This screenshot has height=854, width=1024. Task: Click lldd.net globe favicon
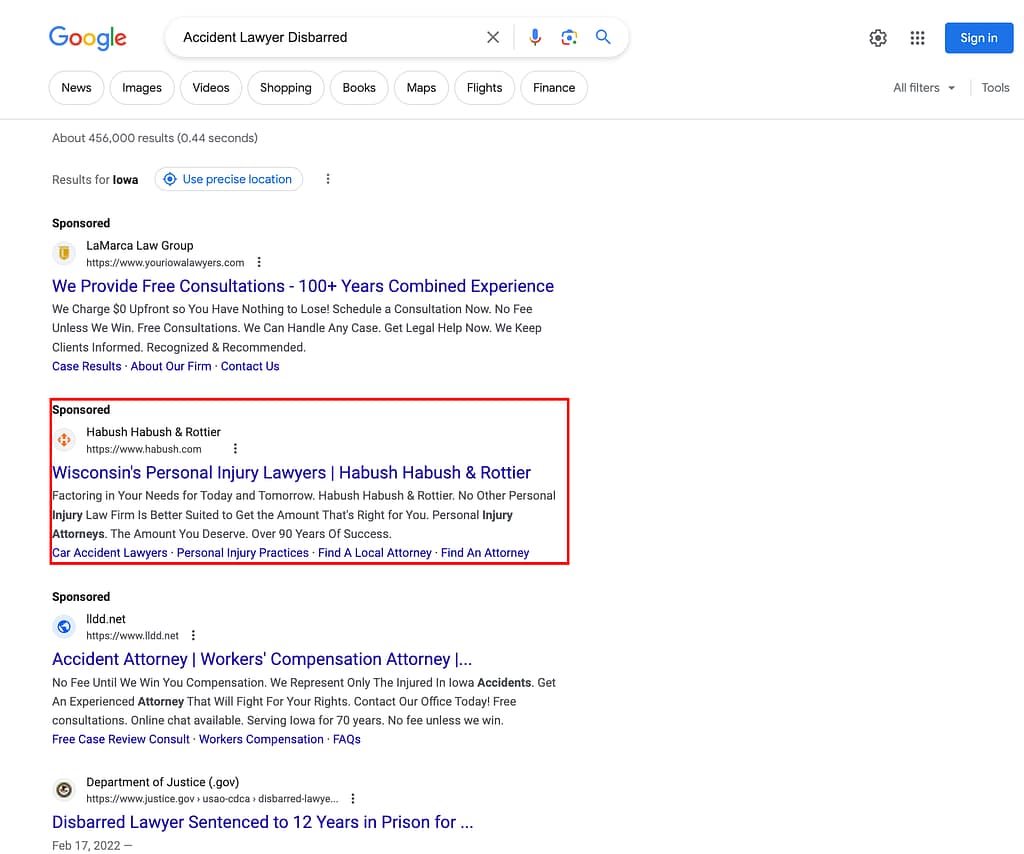[64, 627]
